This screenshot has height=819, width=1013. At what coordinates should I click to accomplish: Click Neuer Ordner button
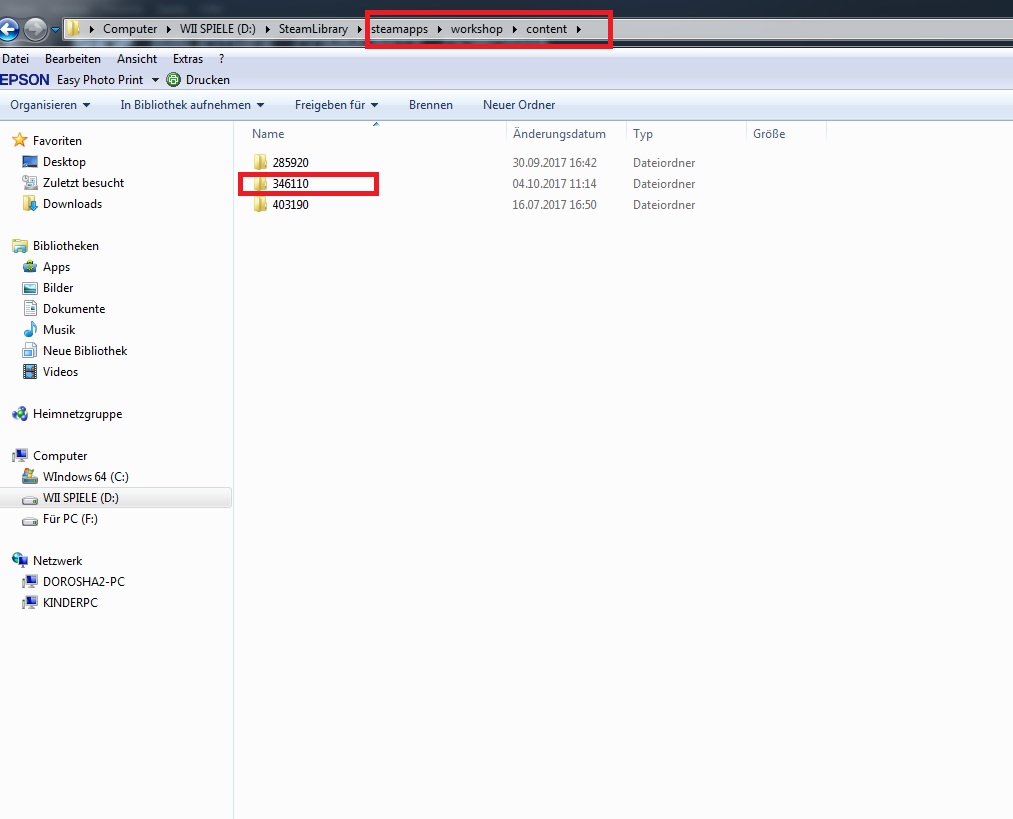[519, 105]
